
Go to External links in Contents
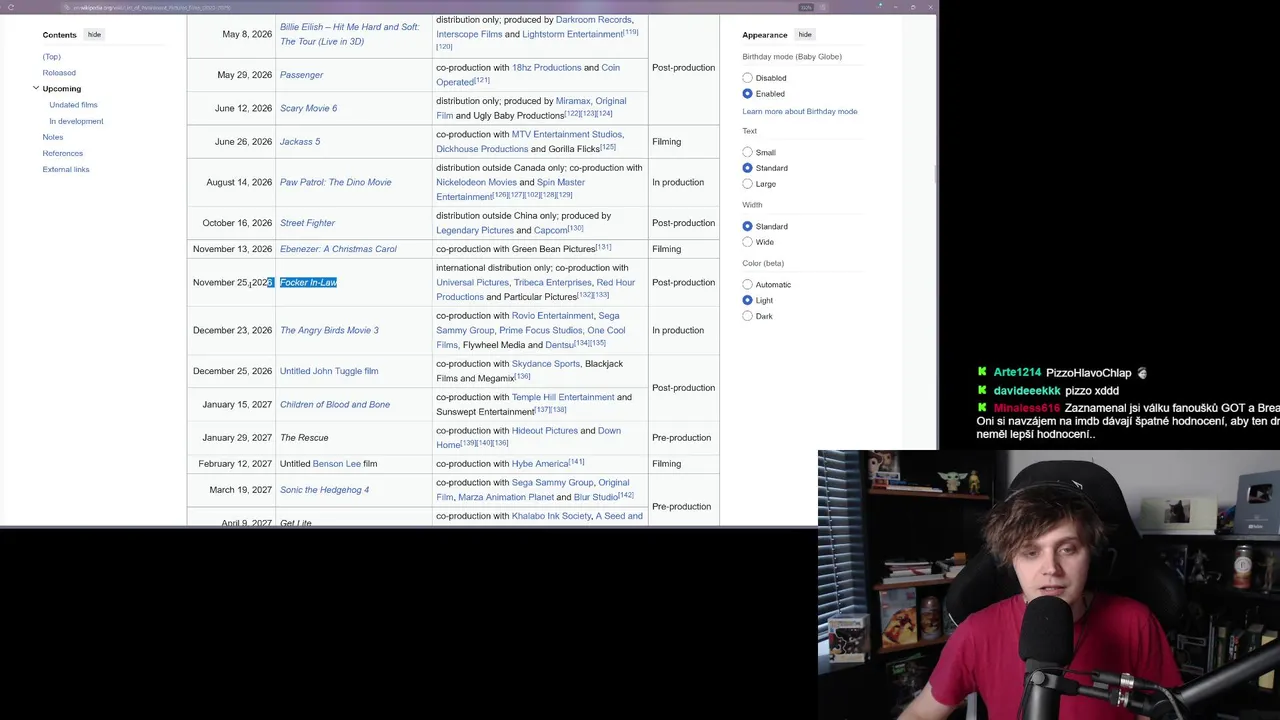pyautogui.click(x=66, y=169)
